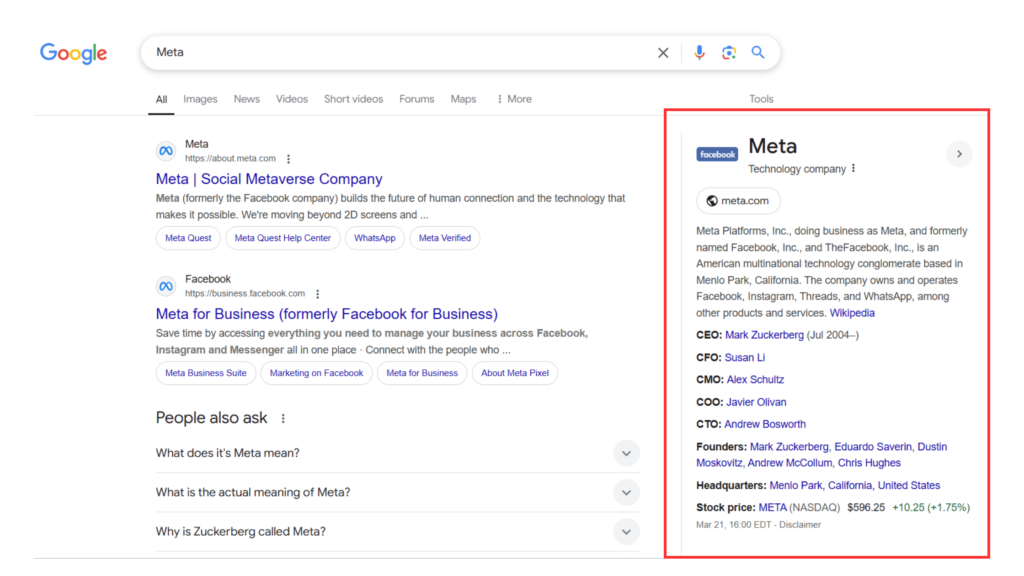Click the Marketing on Facebook chip
The height and width of the screenshot is (576, 1024).
pos(316,374)
